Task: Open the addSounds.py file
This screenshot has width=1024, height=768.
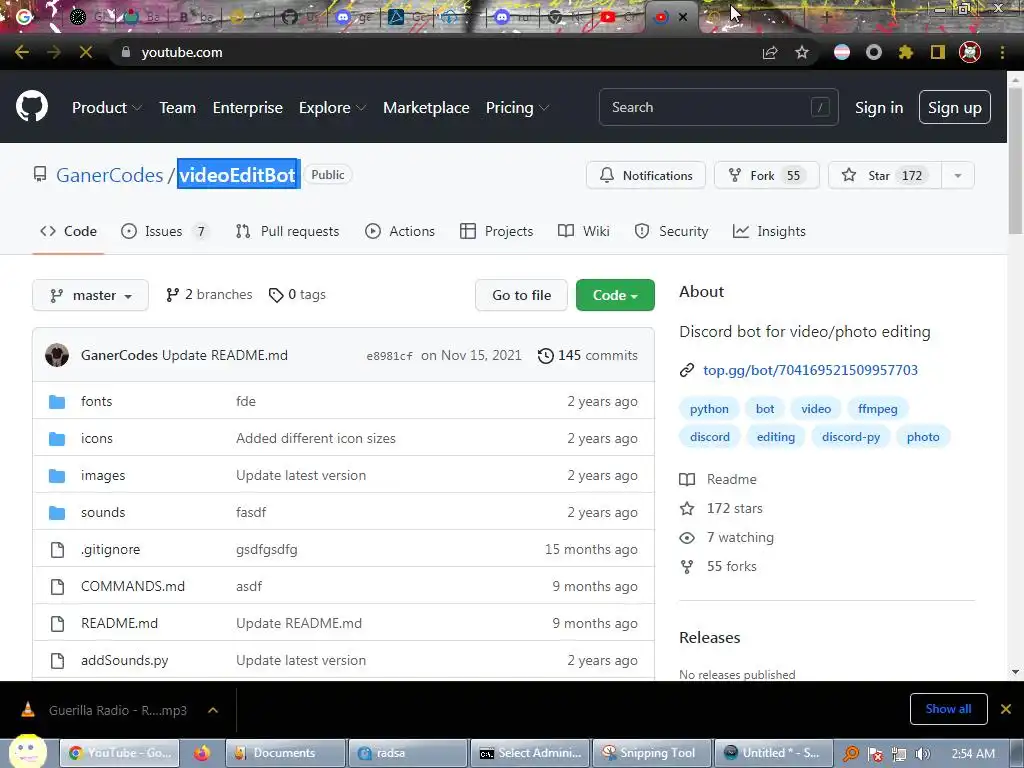Action: [125, 660]
